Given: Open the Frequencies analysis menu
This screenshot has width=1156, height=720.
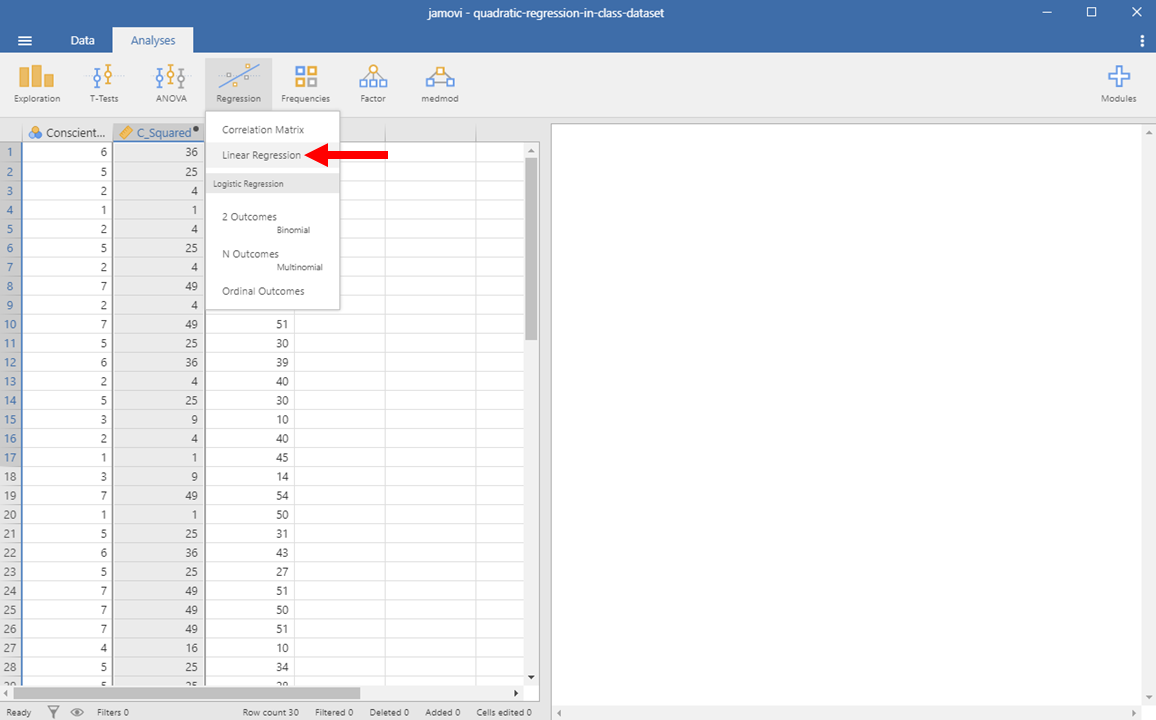Looking at the screenshot, I should pos(305,83).
